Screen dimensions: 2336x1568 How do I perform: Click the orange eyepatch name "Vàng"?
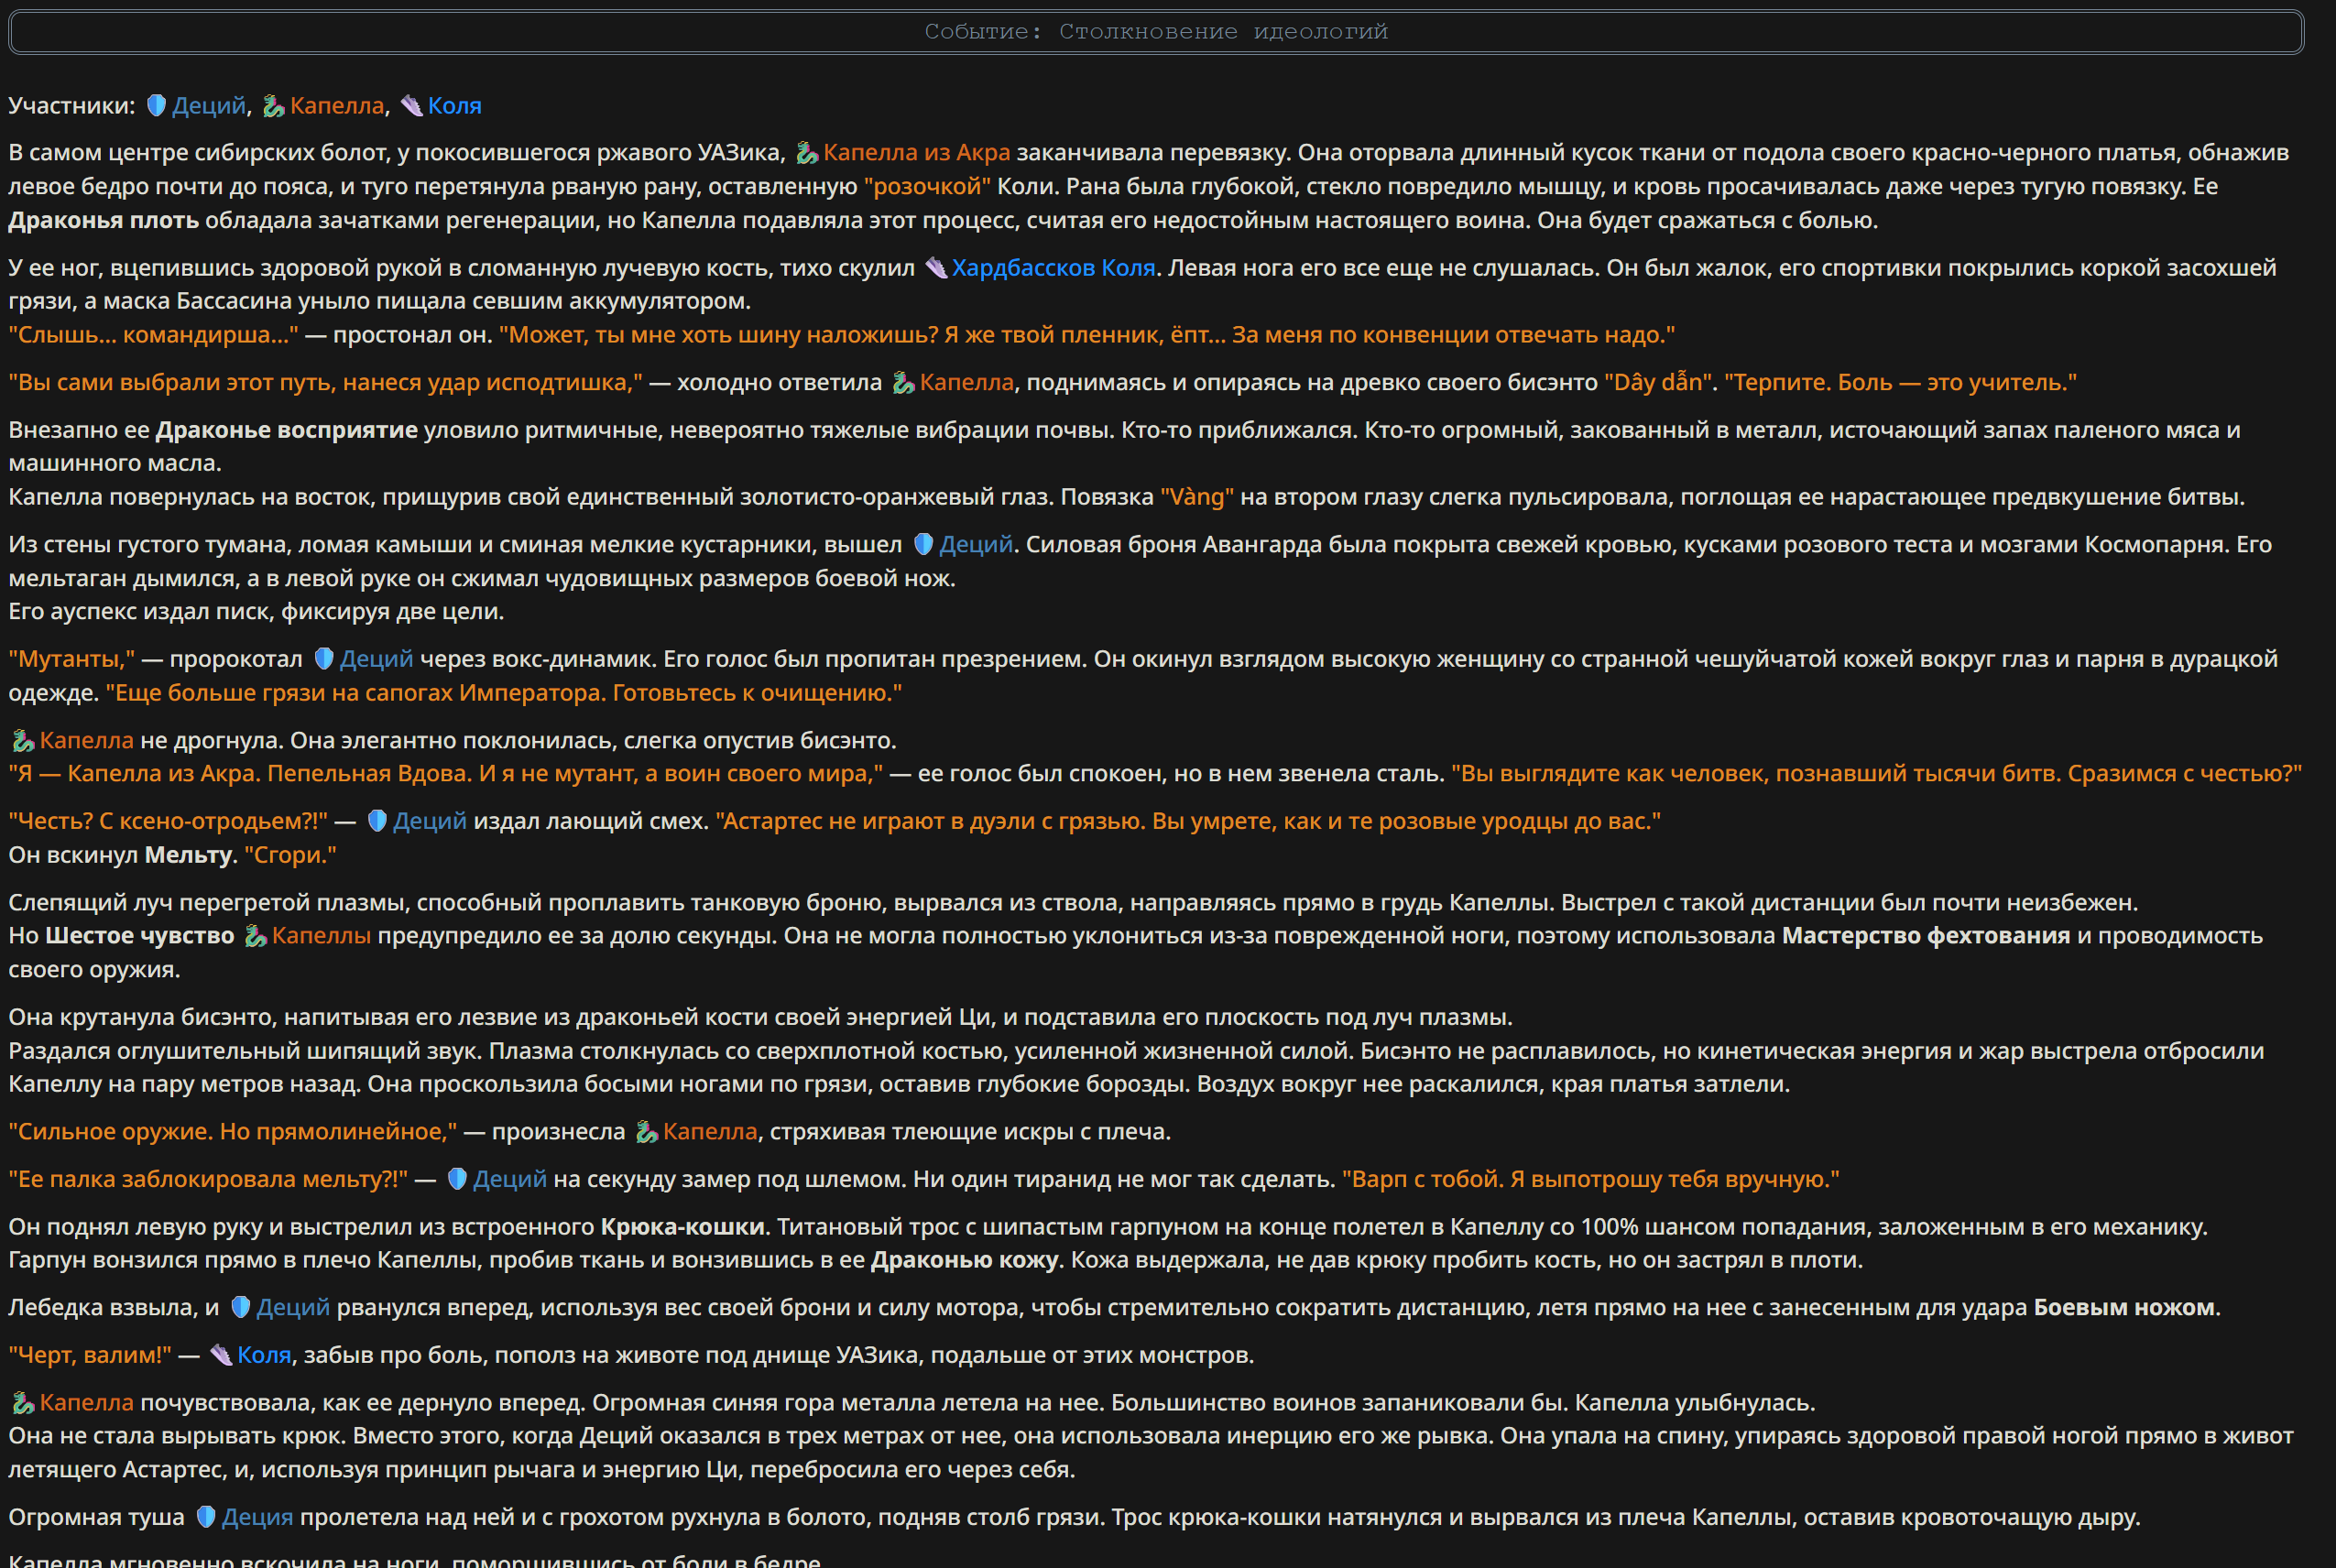click(1197, 497)
